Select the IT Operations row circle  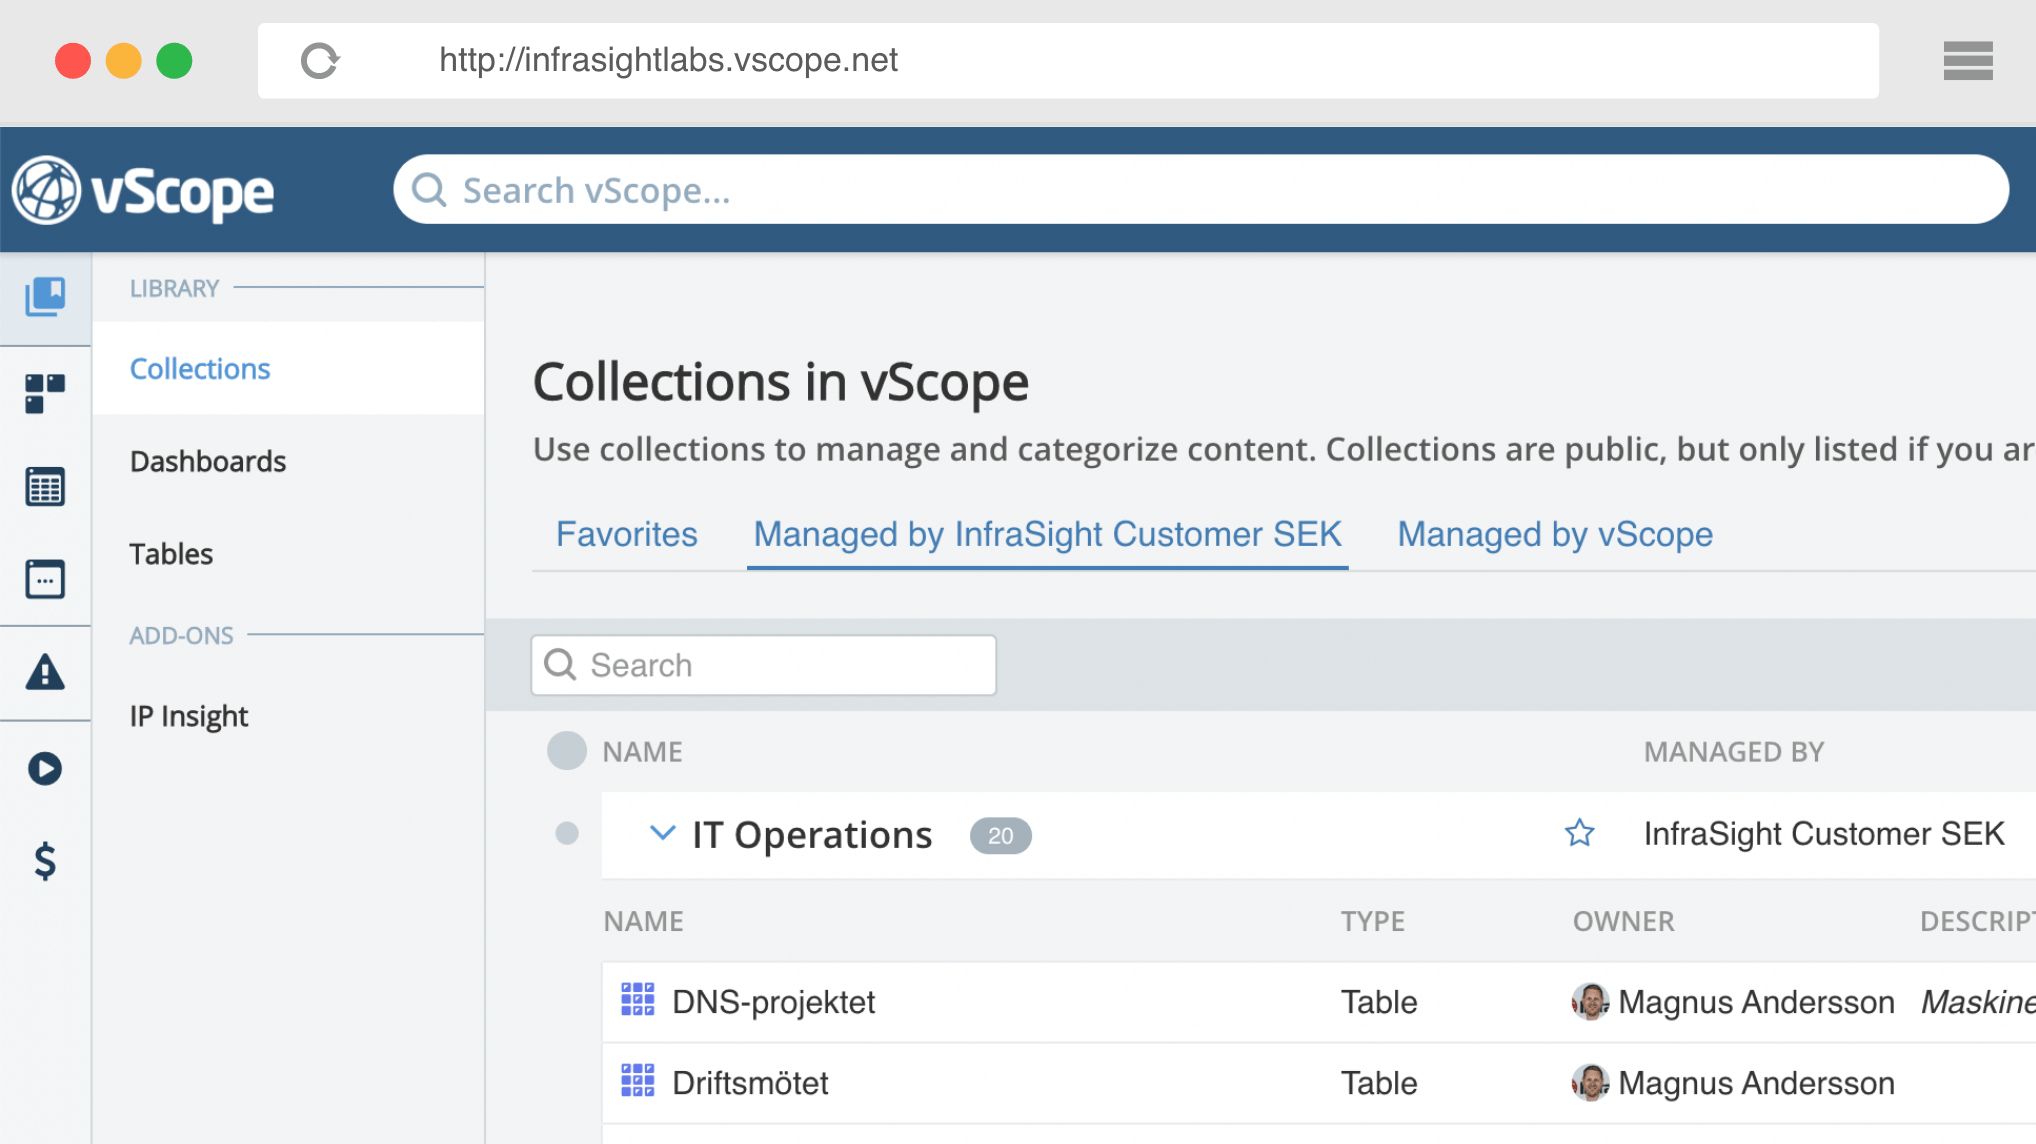(x=567, y=833)
